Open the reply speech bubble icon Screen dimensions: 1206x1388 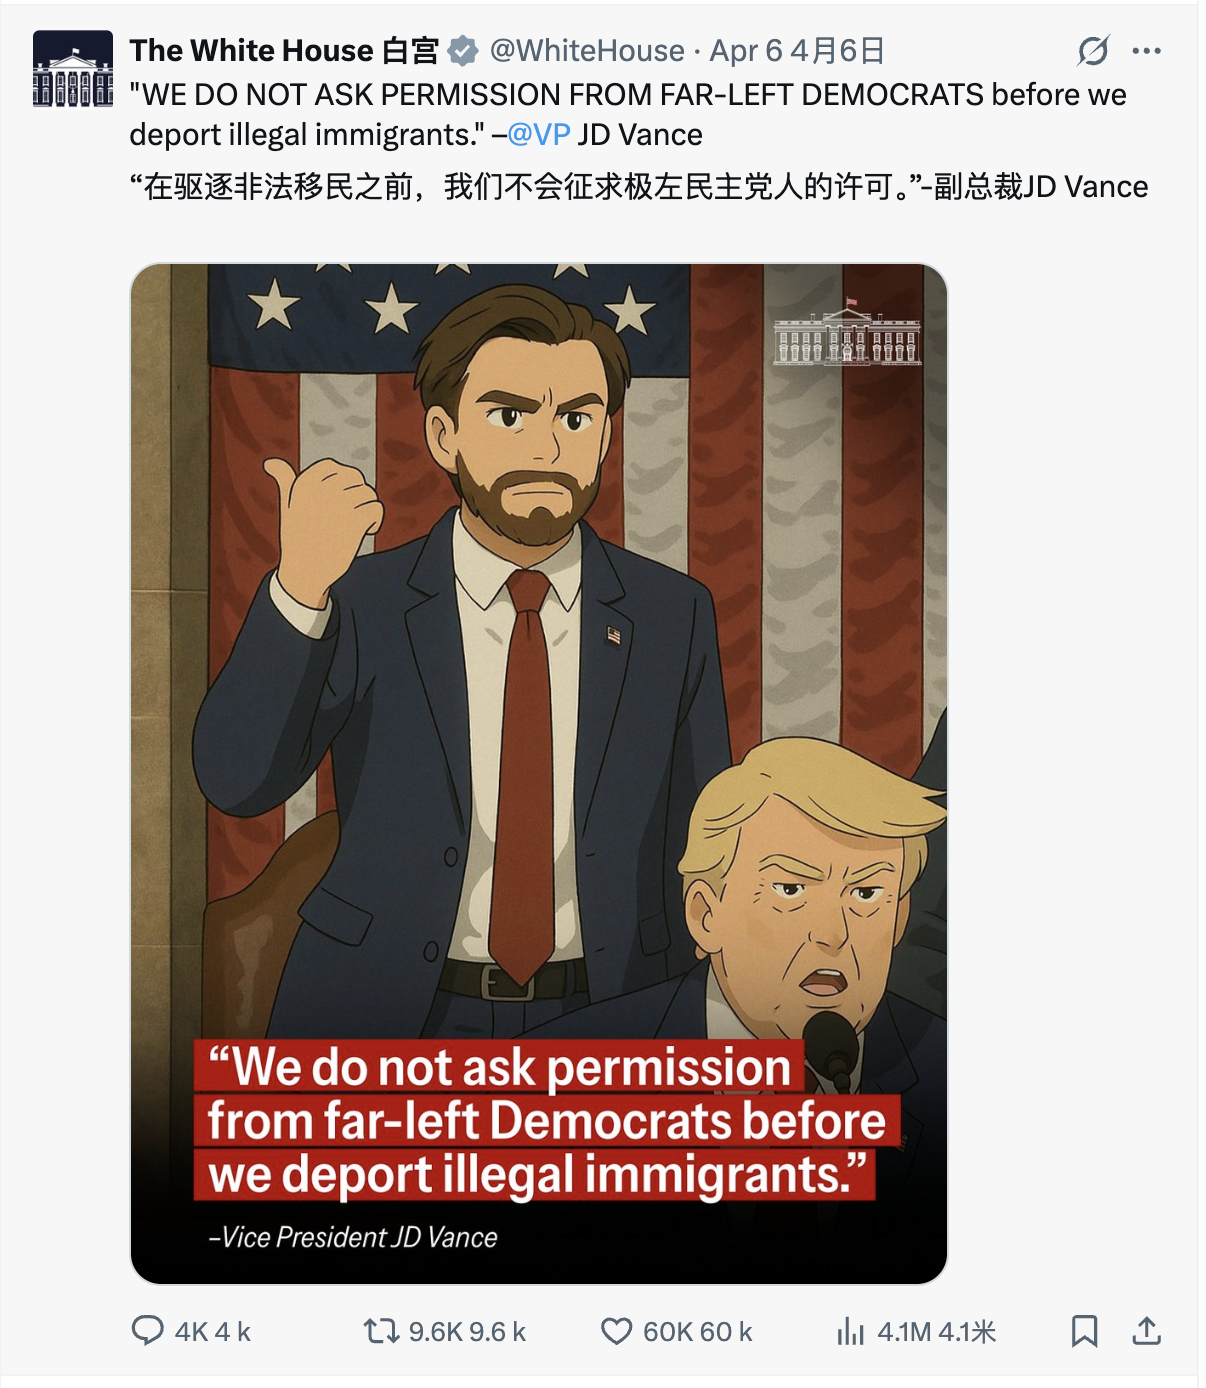(148, 1331)
